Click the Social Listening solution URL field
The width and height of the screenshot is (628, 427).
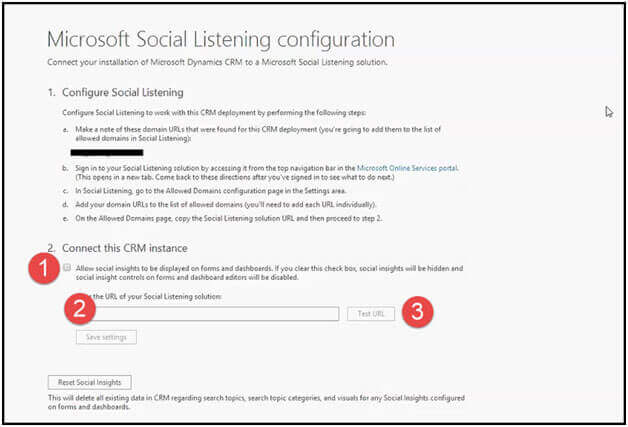click(207, 314)
